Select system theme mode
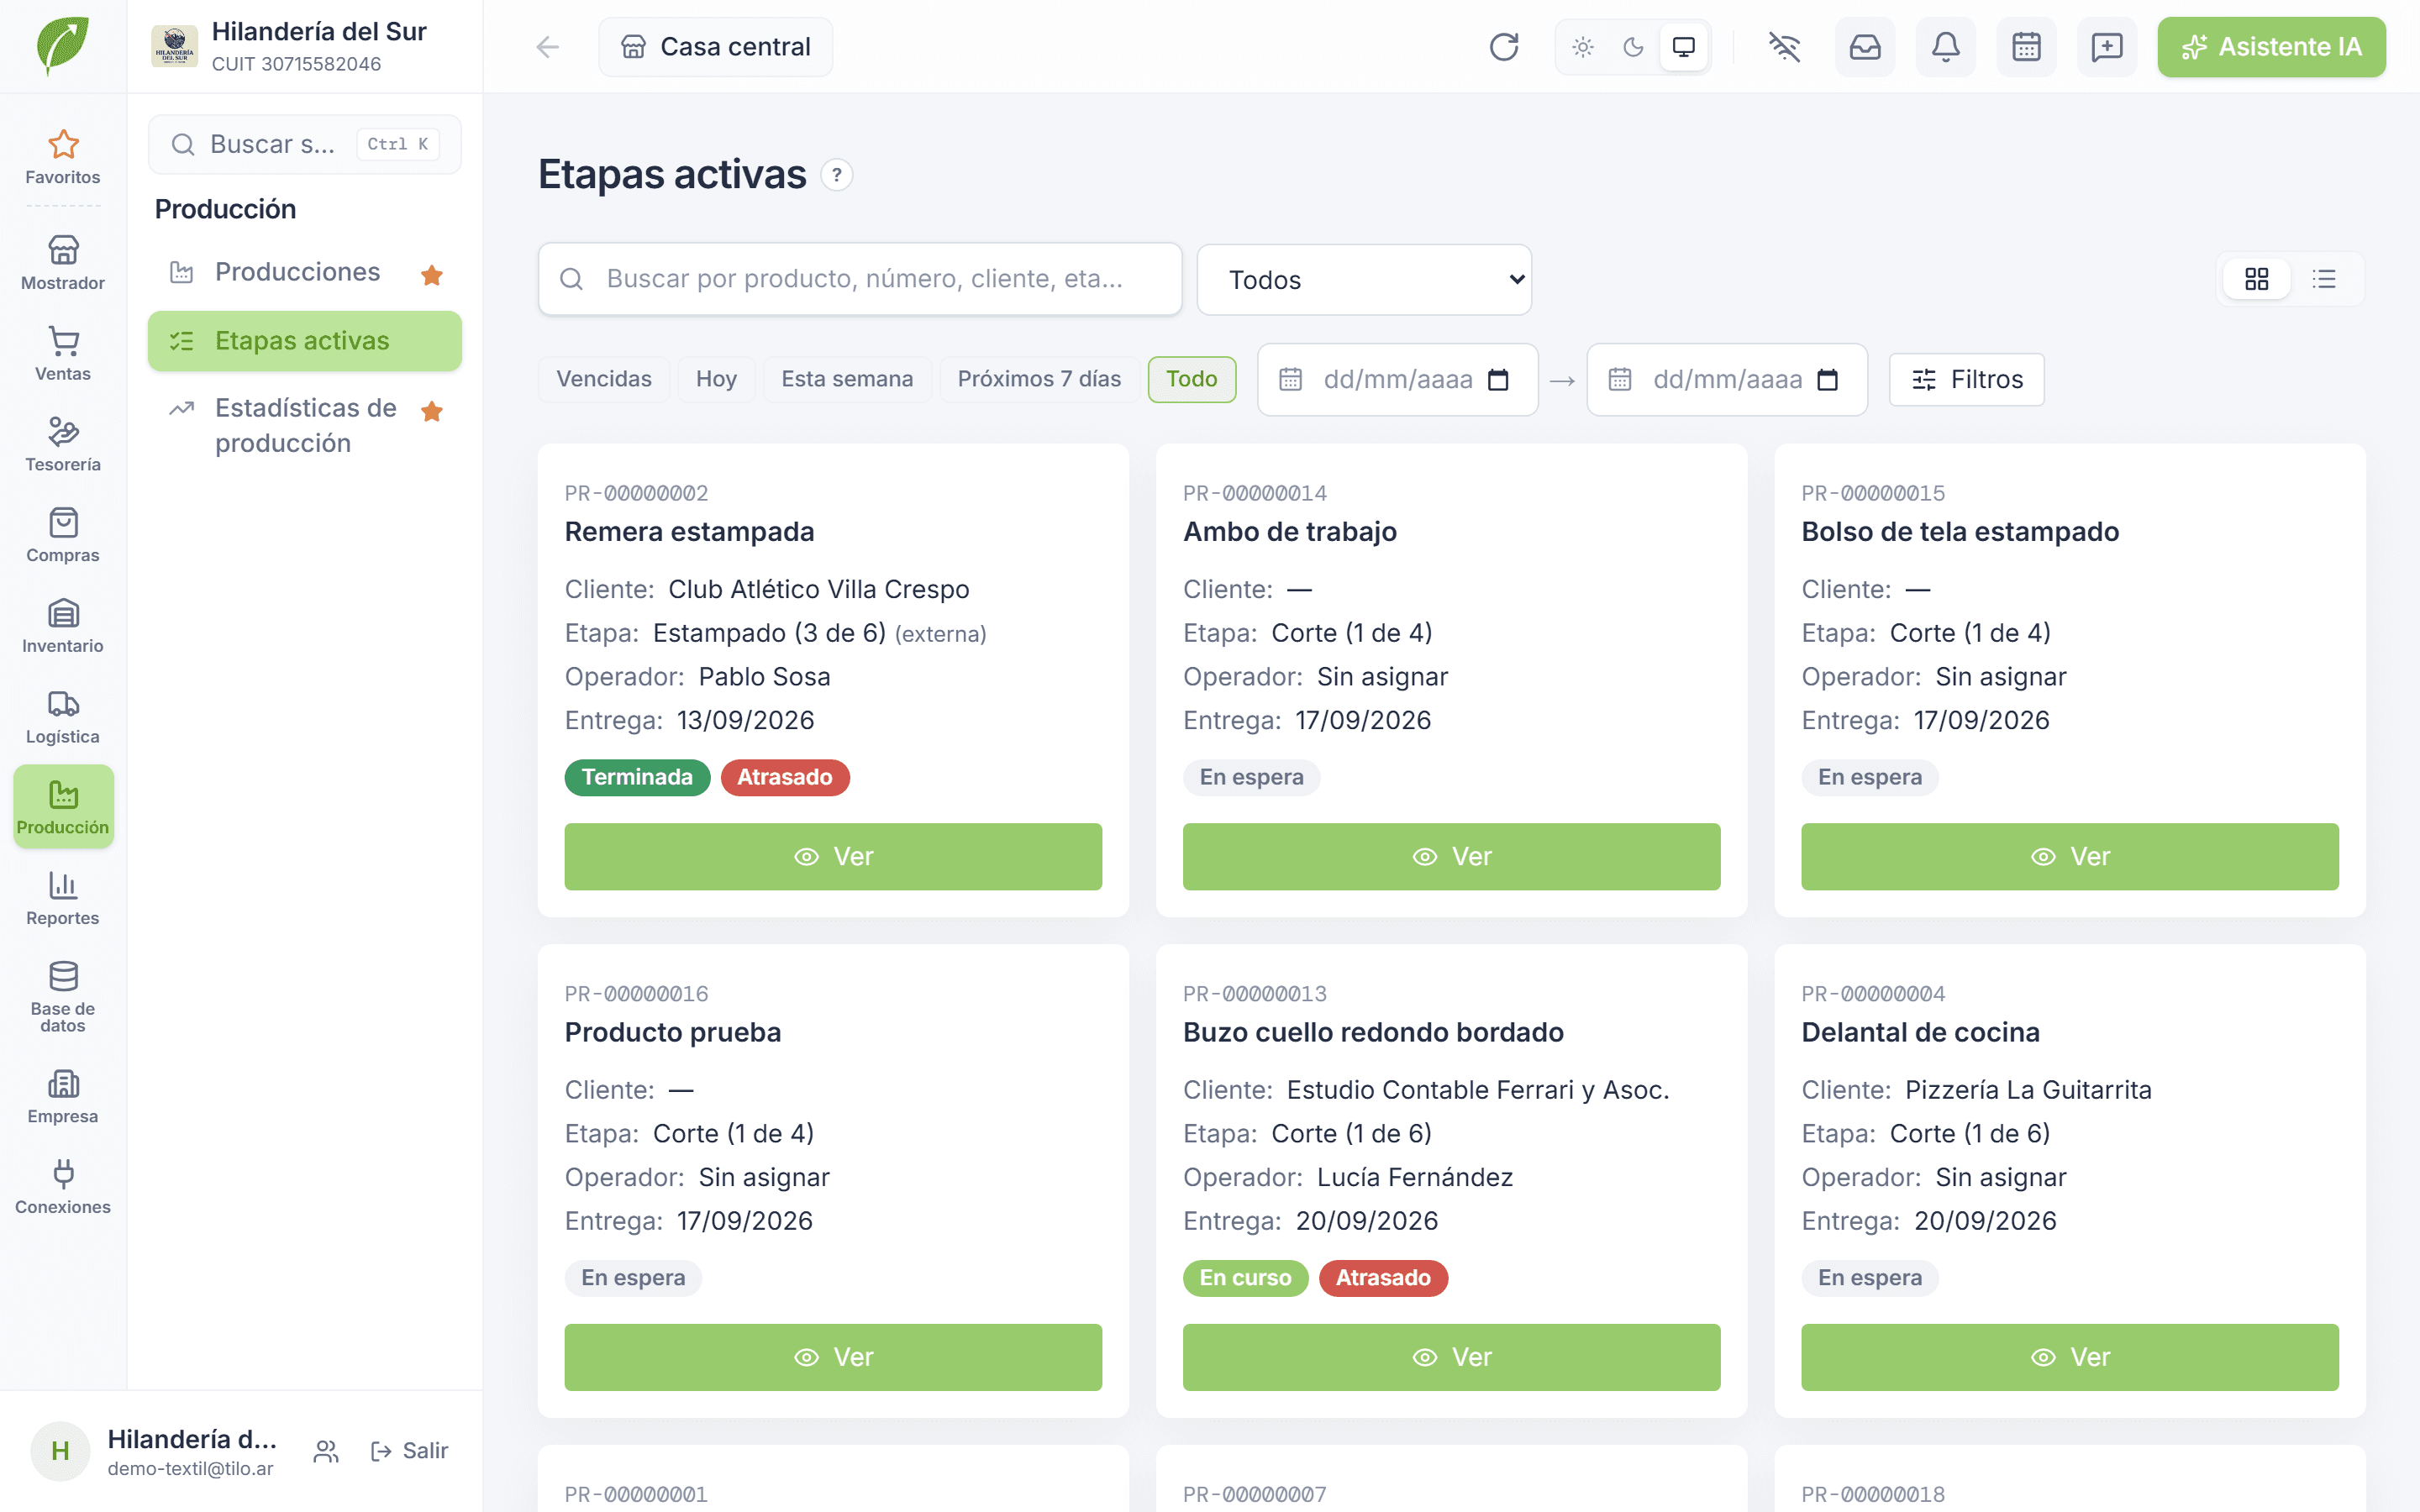The width and height of the screenshot is (2420, 1512). click(x=1684, y=47)
